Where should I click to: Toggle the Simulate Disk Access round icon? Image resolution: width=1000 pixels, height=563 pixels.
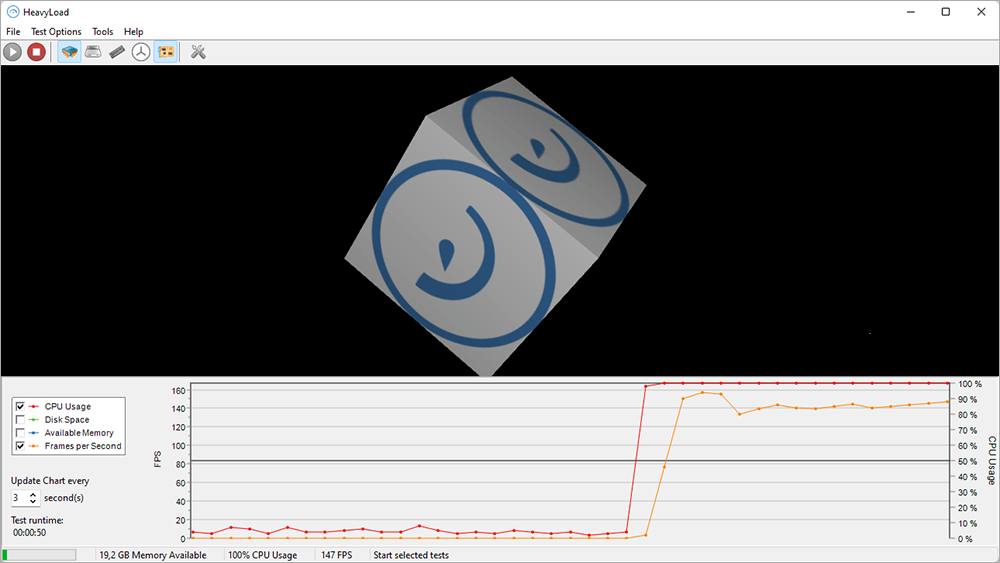(141, 52)
